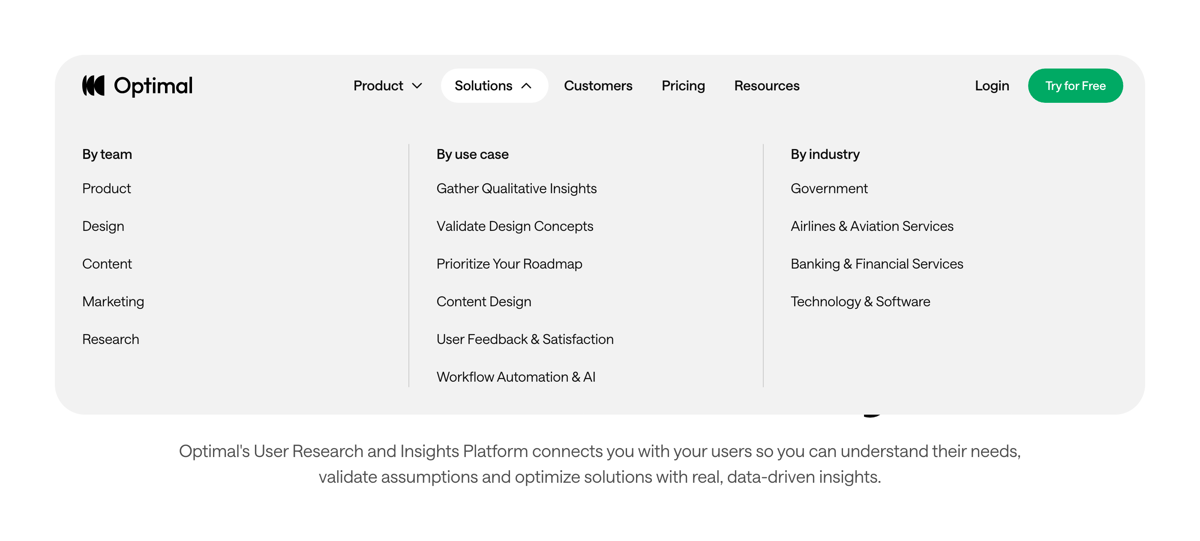Select Banking & Financial Services industry
Viewport: 1200px width, 541px height.
876,264
